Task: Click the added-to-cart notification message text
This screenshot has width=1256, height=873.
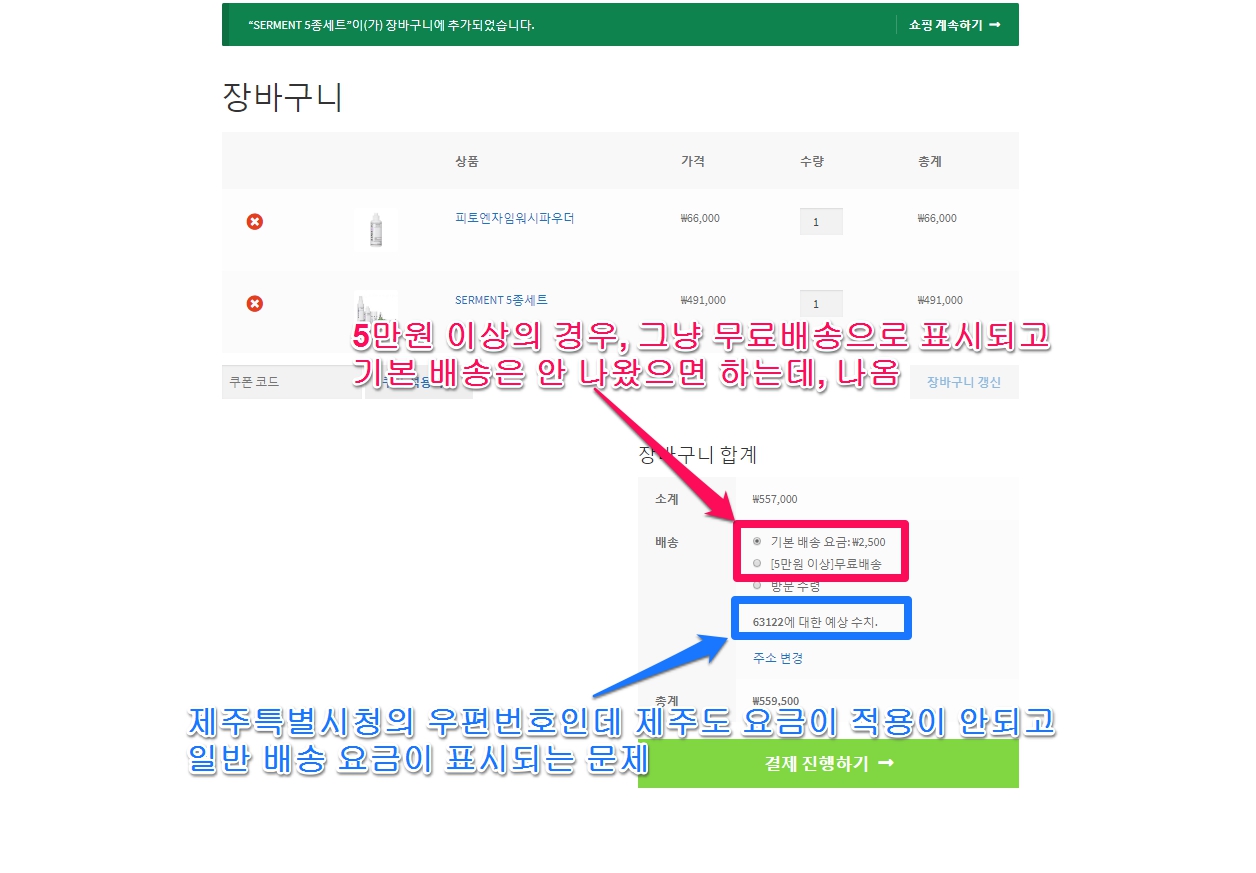Action: point(391,25)
